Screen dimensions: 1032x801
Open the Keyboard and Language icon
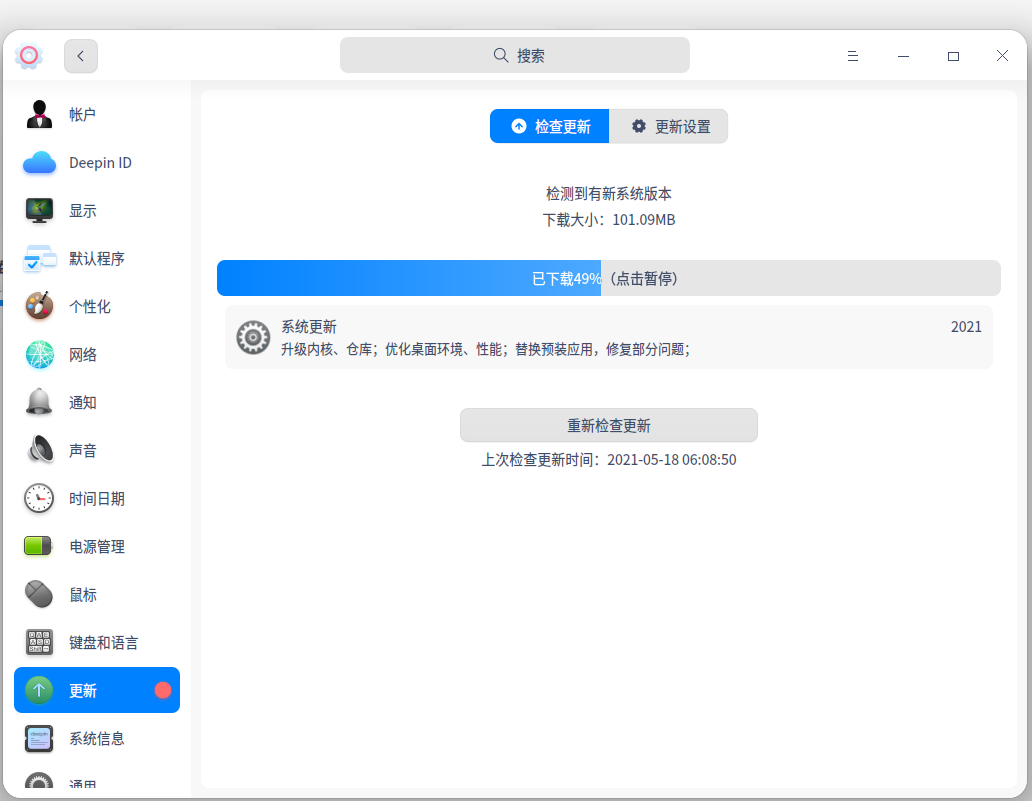tap(39, 642)
